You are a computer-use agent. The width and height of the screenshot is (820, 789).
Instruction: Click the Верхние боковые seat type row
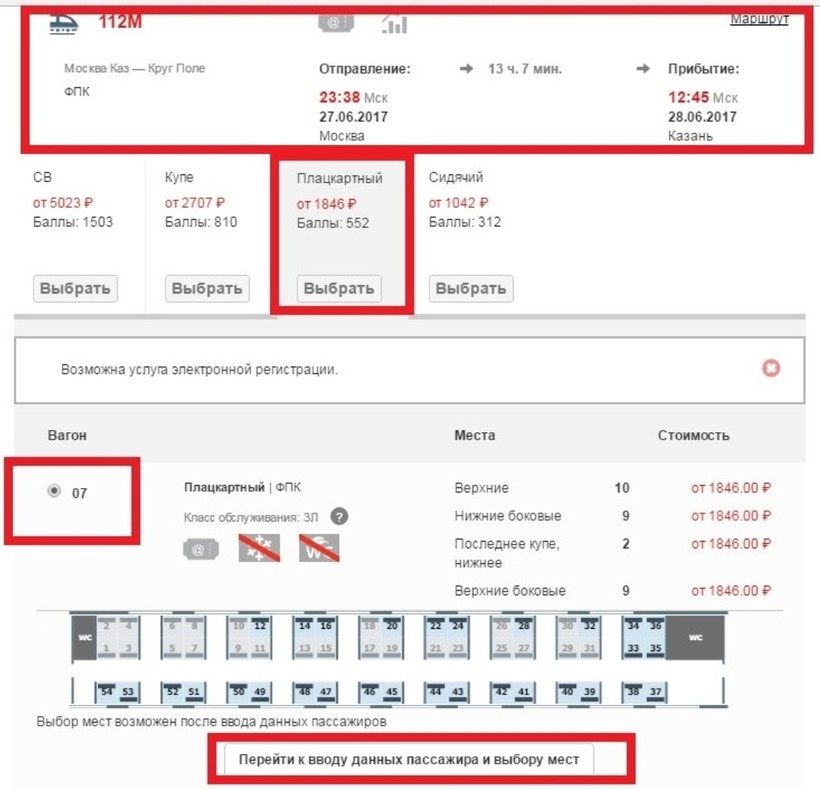click(612, 591)
